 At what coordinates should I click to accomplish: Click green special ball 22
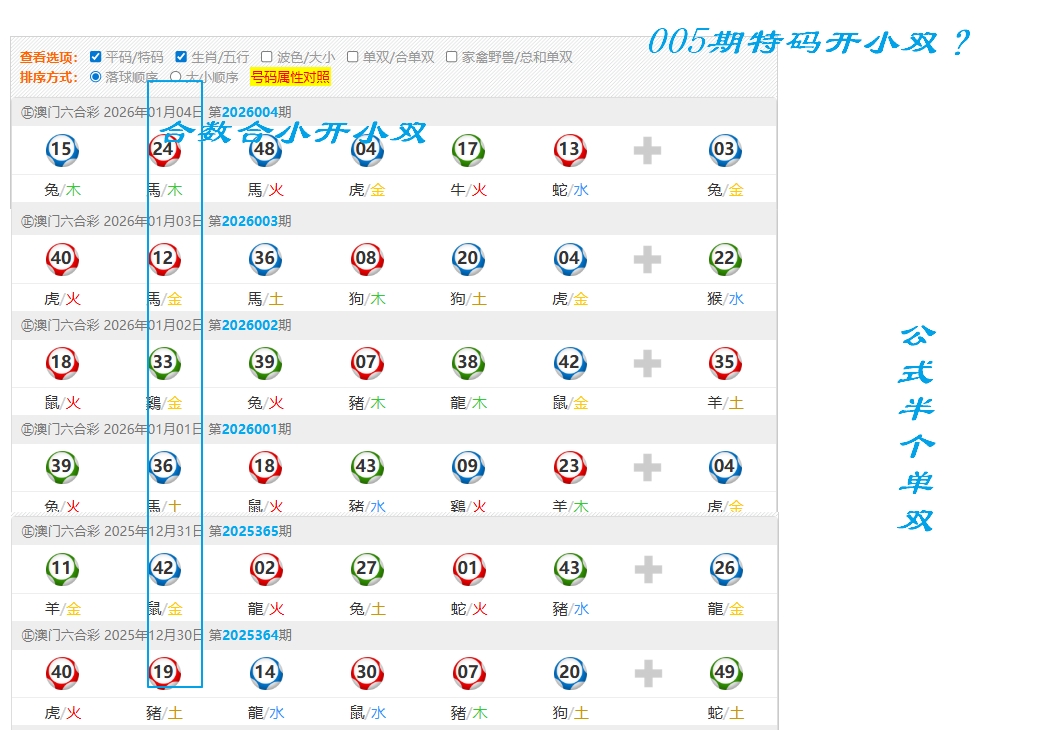(724, 259)
